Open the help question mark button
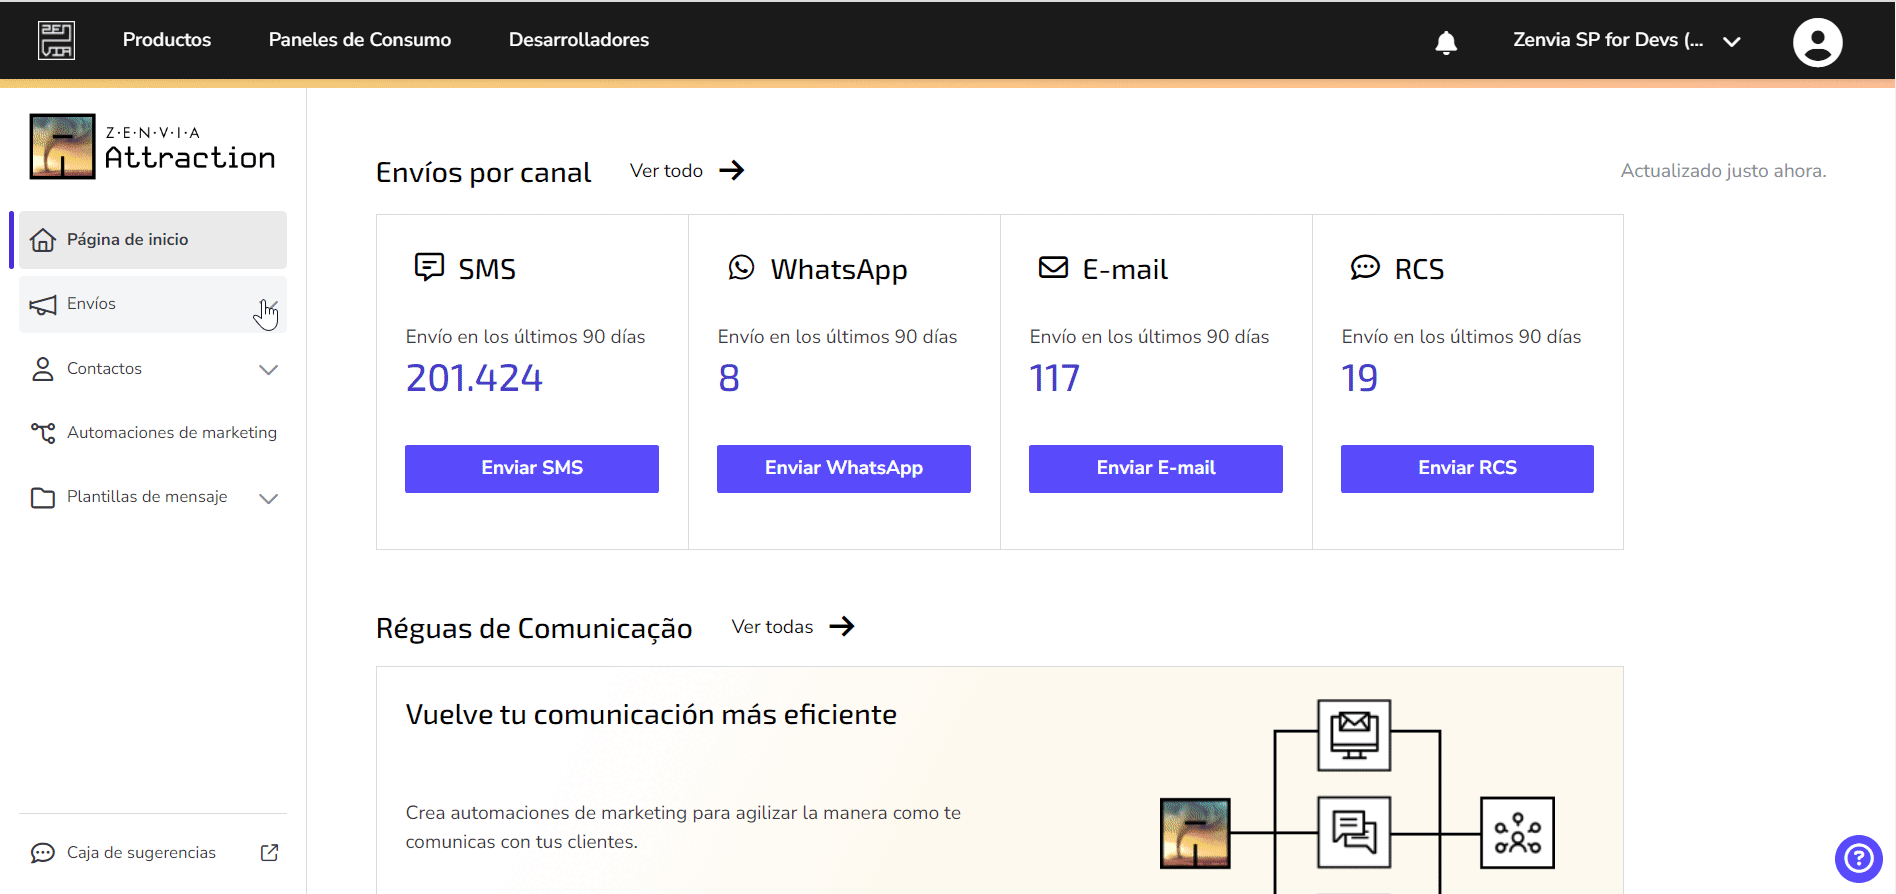Image resolution: width=1896 pixels, height=894 pixels. point(1859,858)
